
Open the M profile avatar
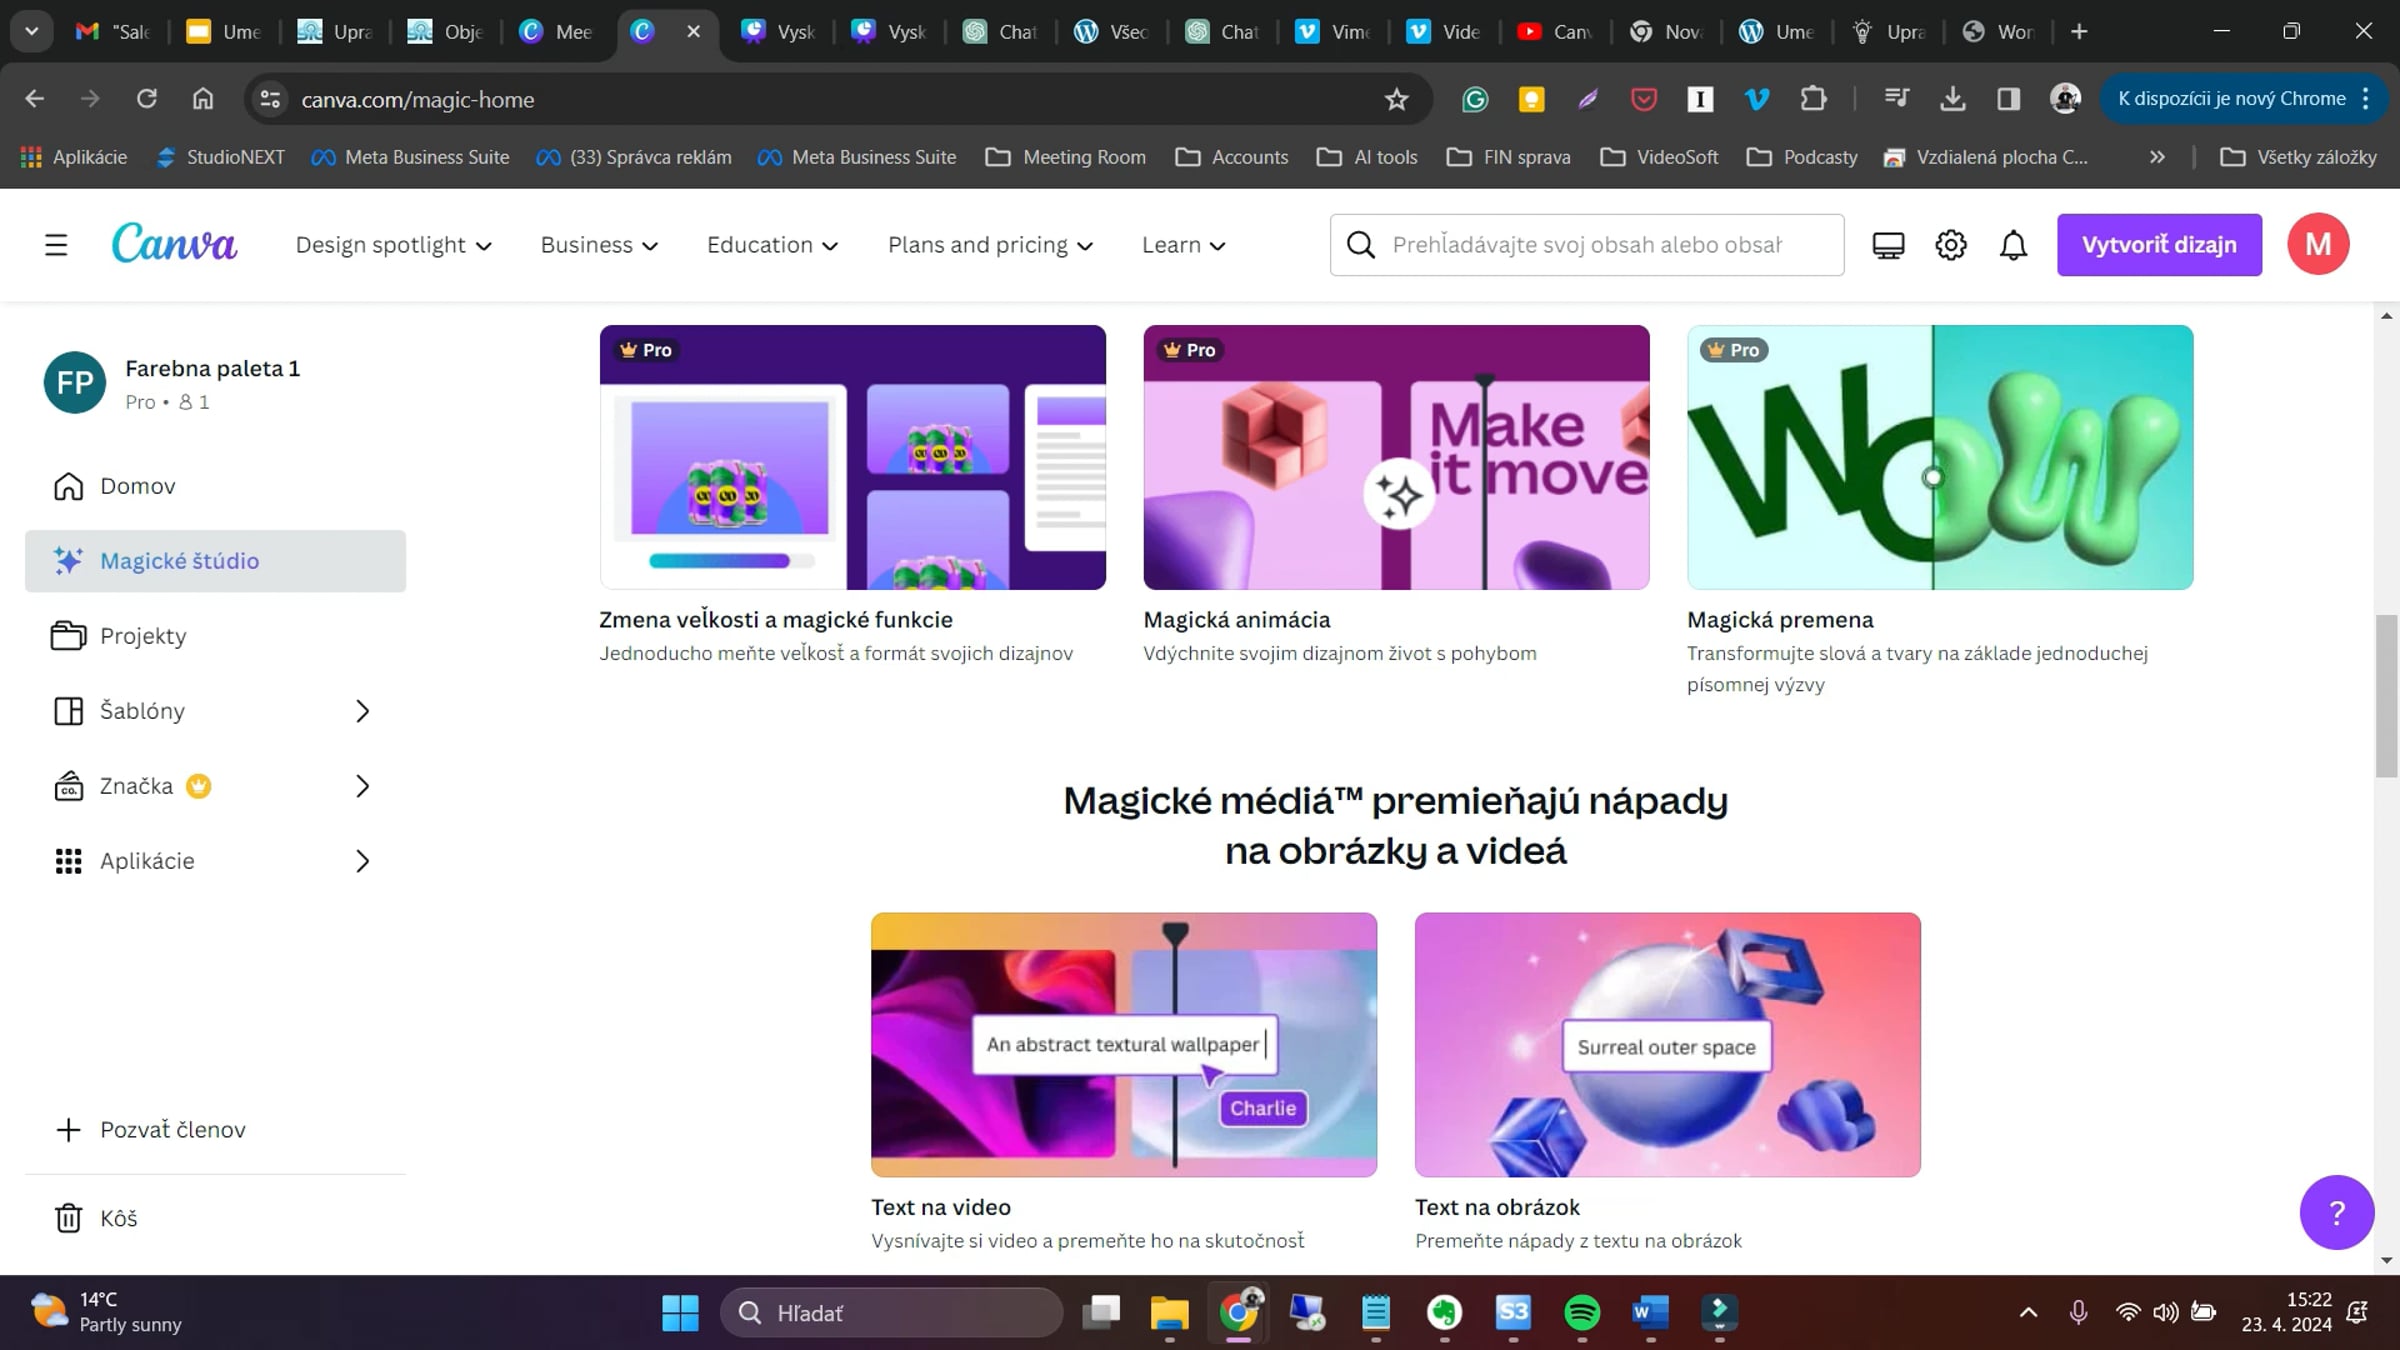(x=2317, y=244)
